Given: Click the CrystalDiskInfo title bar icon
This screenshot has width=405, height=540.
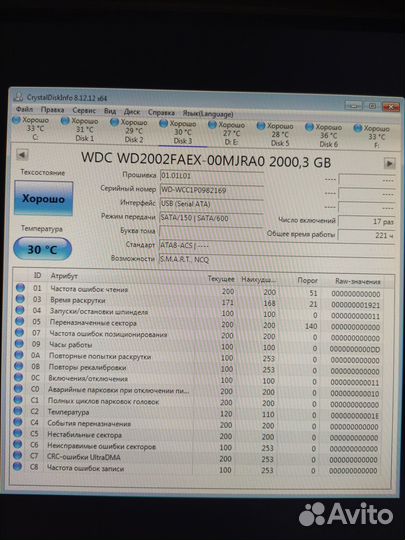Looking at the screenshot, I should tap(19, 97).
